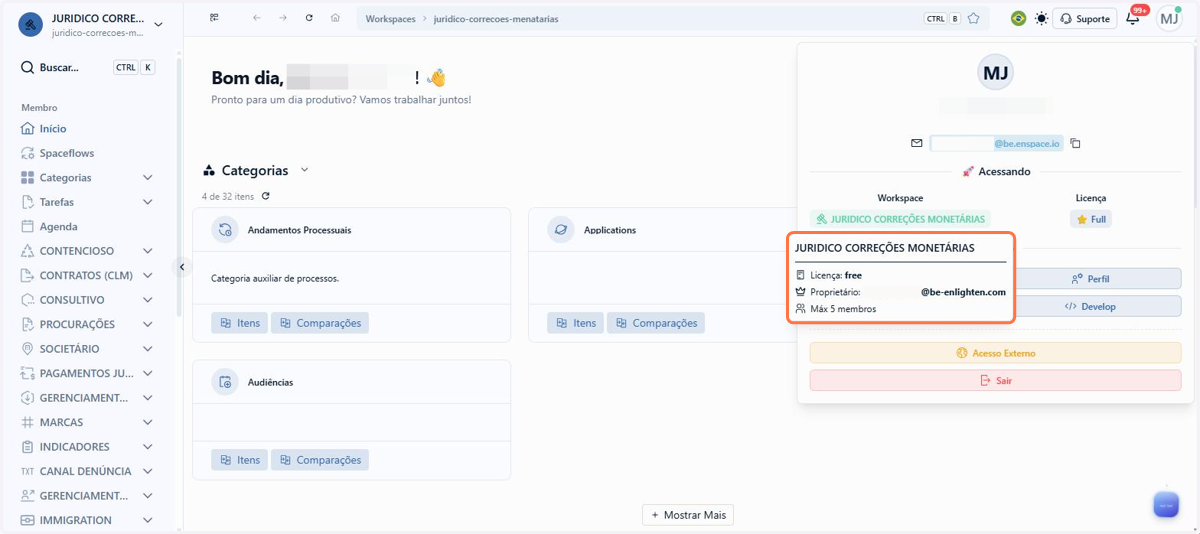
Task: Click the MARCAS hash icon
Action: [x=28, y=422]
